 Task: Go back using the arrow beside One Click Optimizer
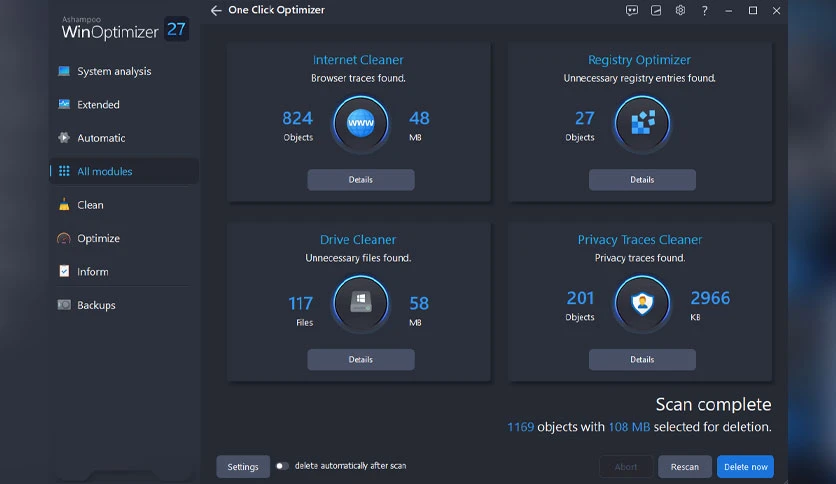tap(216, 11)
